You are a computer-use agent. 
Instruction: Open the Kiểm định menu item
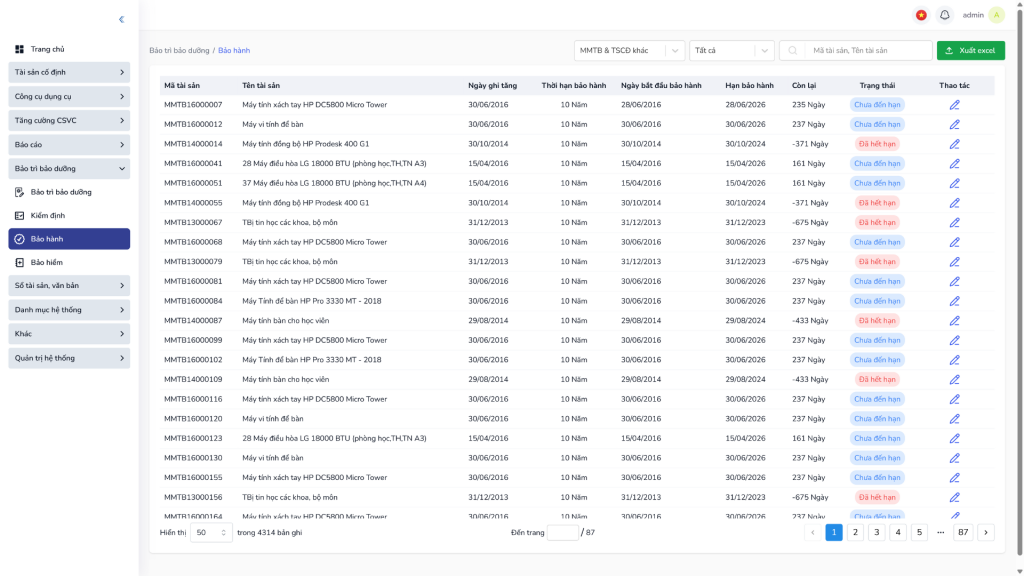pyautogui.click(x=47, y=215)
